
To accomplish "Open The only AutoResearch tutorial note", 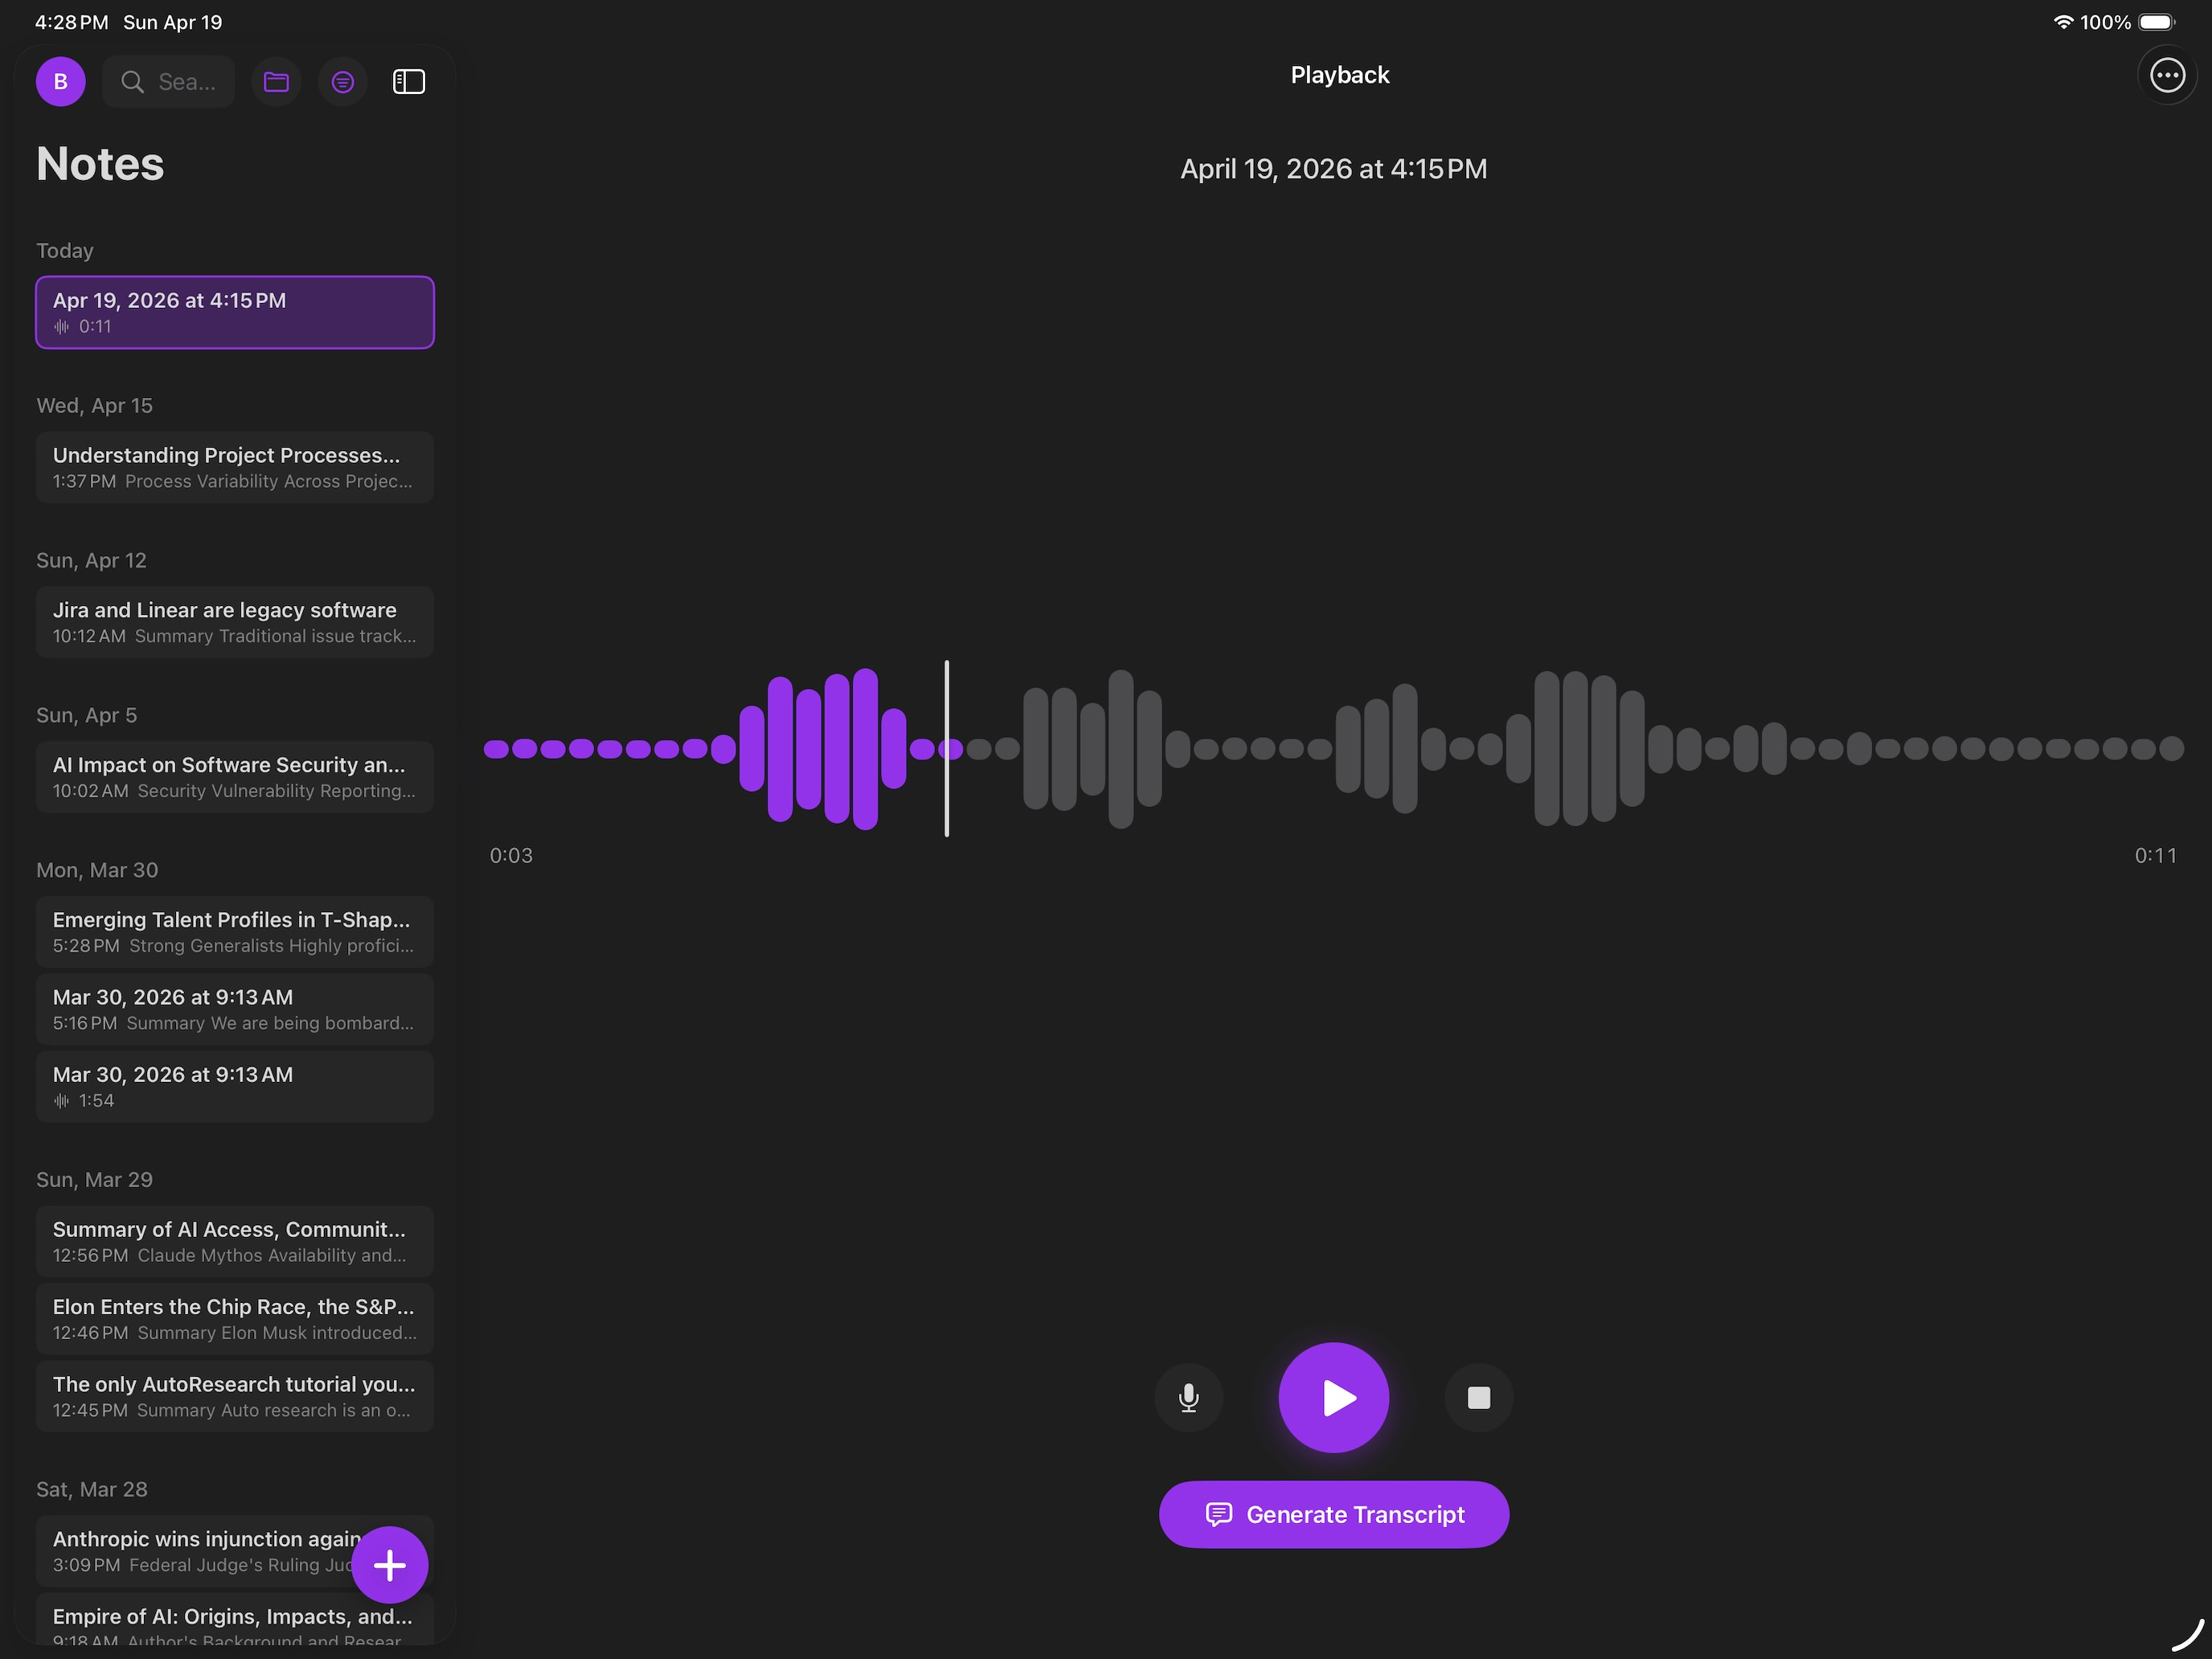I will point(235,1396).
